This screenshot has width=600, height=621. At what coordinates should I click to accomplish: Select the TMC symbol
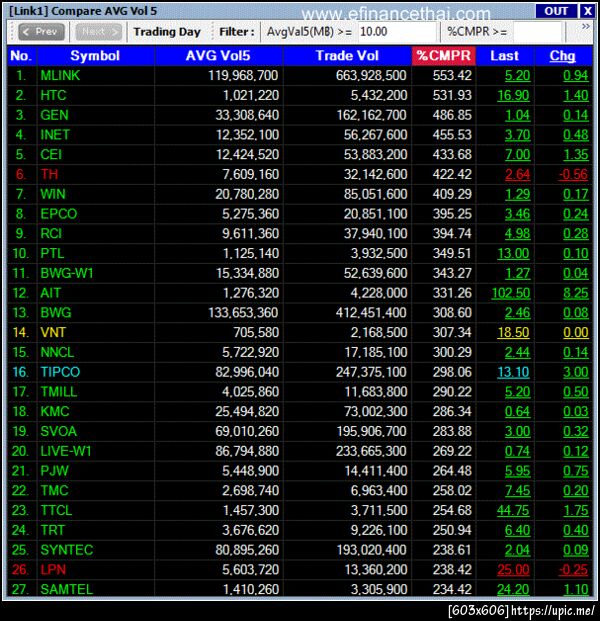point(54,491)
